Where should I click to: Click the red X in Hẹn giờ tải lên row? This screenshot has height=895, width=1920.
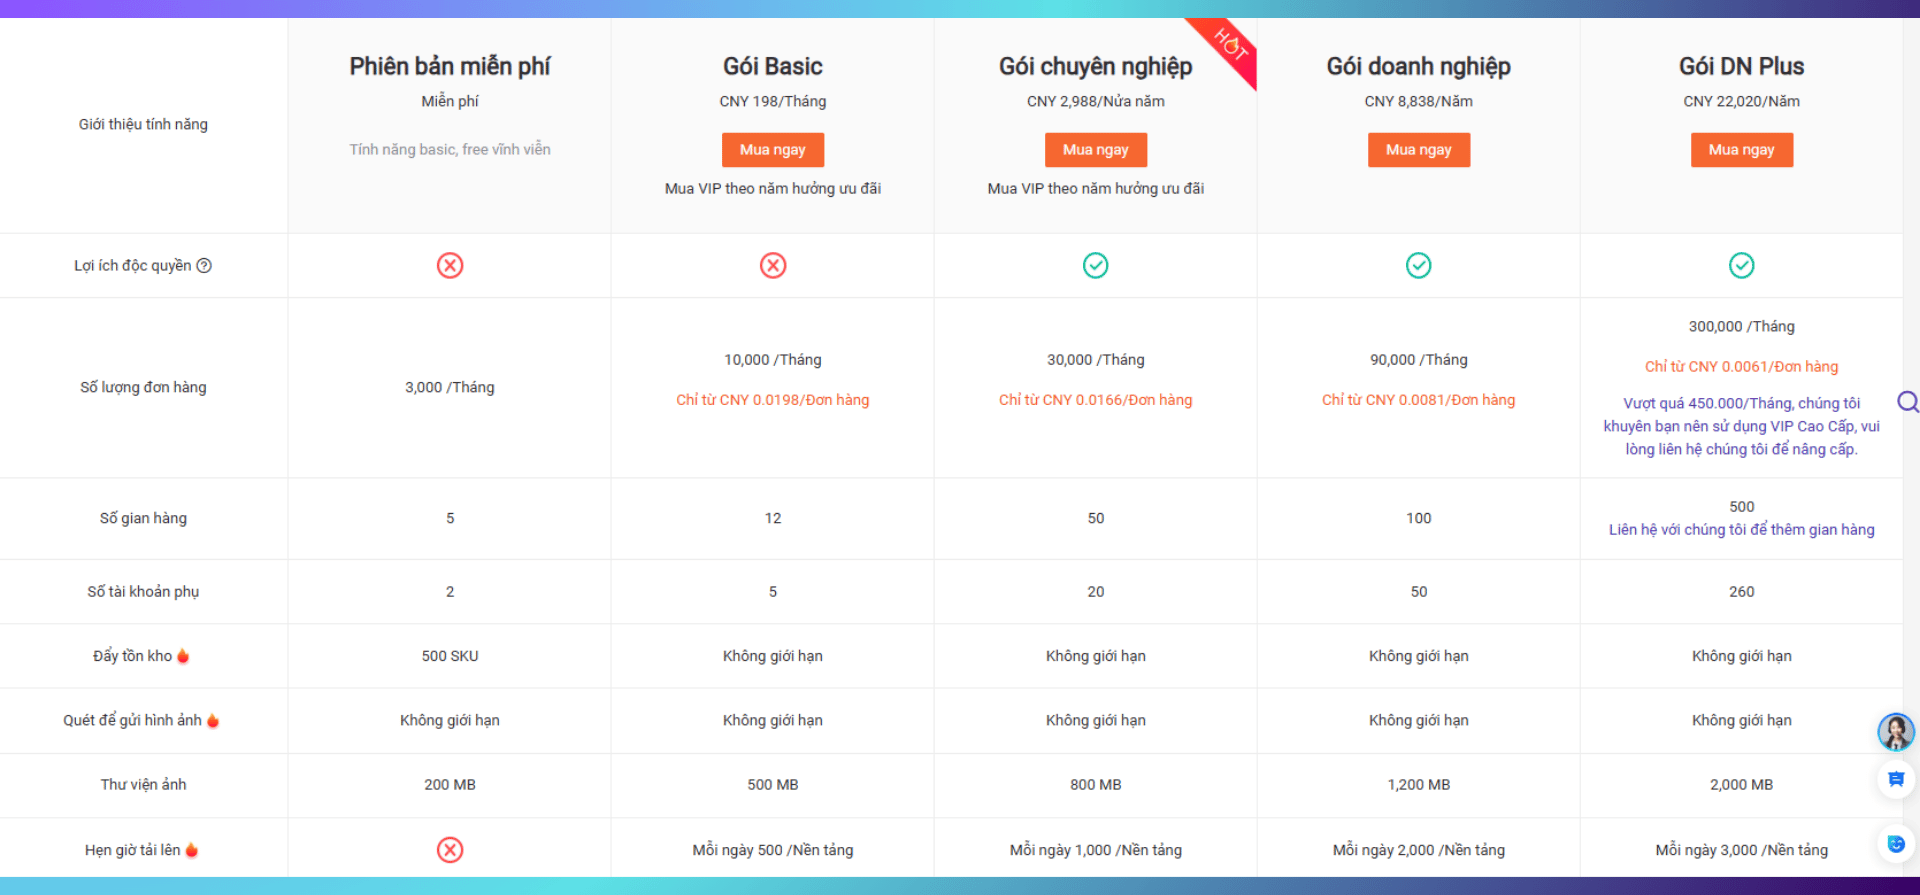[450, 850]
